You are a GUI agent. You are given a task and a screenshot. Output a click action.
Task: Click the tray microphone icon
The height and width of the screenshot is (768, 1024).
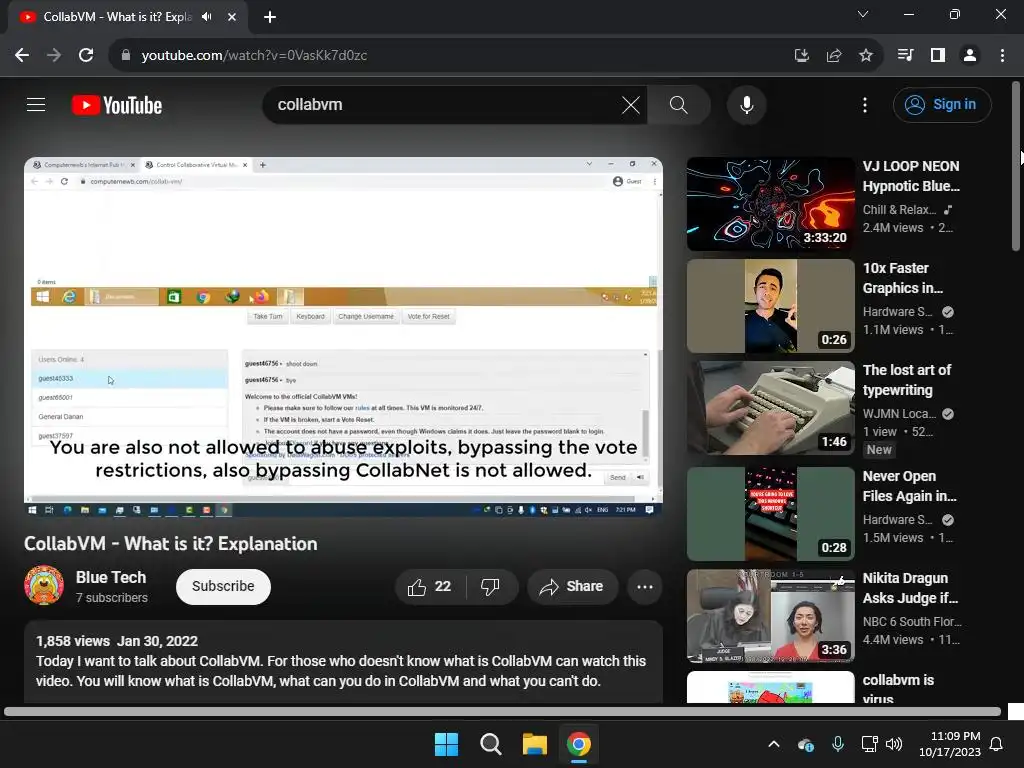click(x=838, y=744)
